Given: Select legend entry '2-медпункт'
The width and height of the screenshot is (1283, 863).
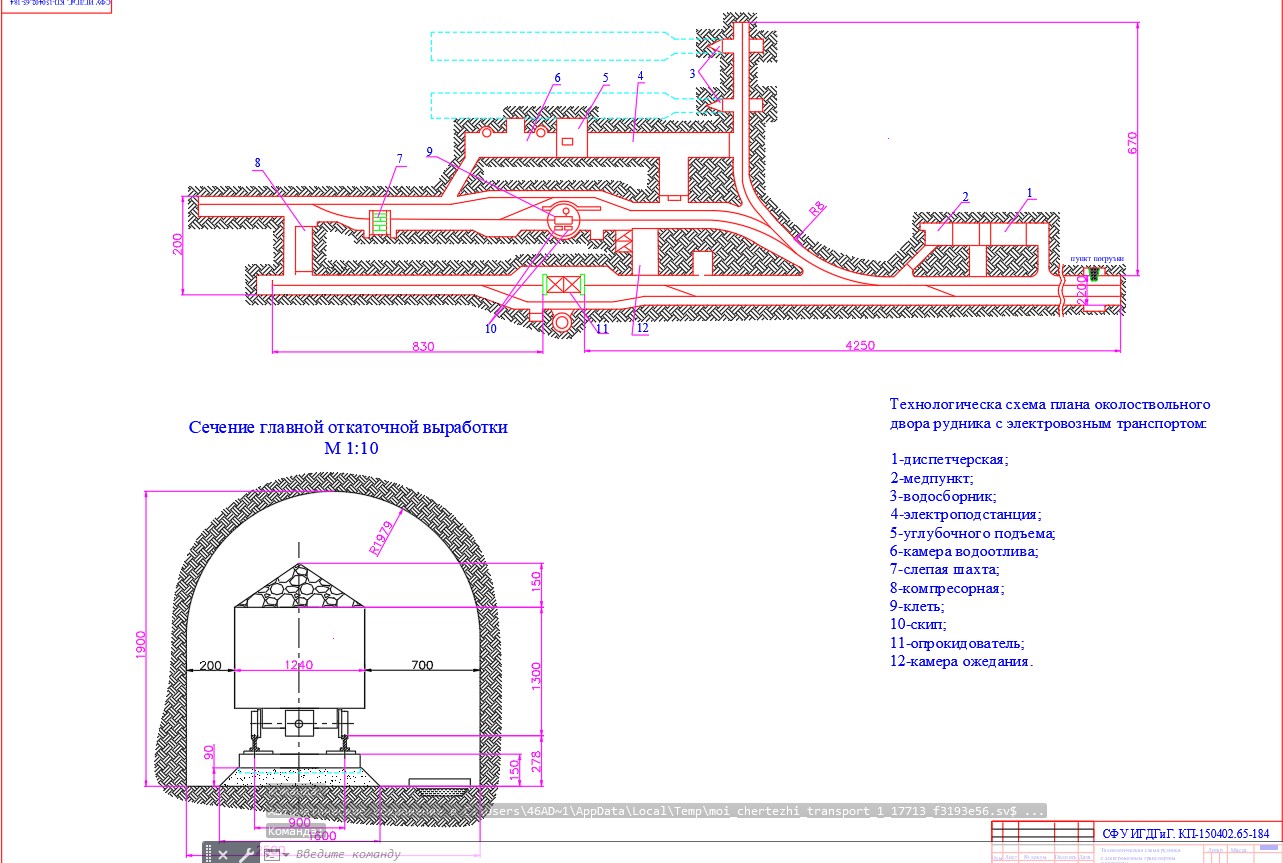Looking at the screenshot, I should (x=931, y=478).
